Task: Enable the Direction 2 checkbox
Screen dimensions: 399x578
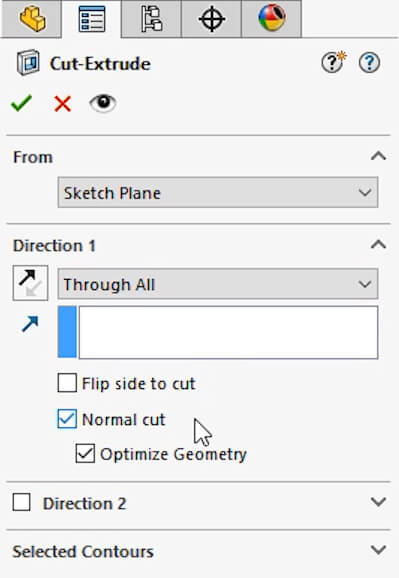Action: click(x=21, y=502)
